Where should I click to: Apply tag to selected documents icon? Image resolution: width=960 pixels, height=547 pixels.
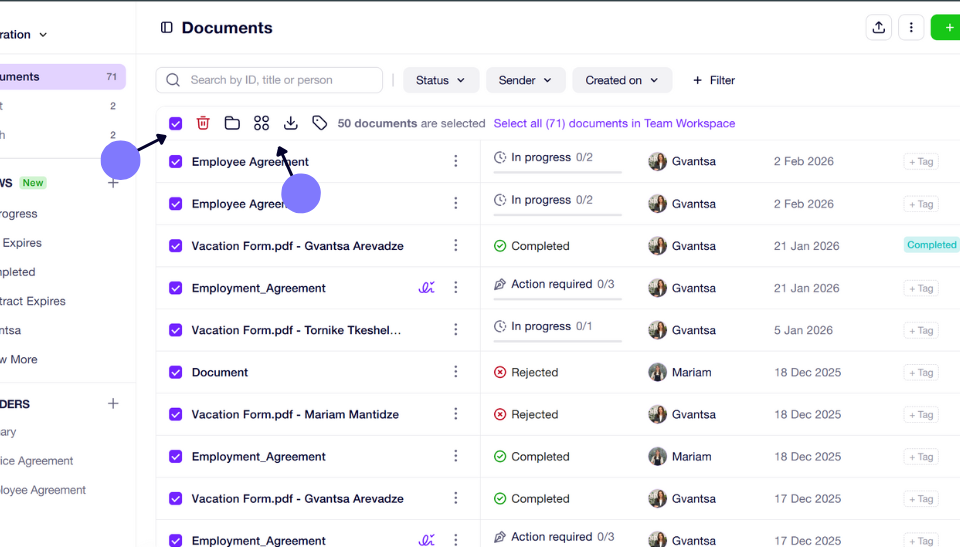click(x=320, y=123)
